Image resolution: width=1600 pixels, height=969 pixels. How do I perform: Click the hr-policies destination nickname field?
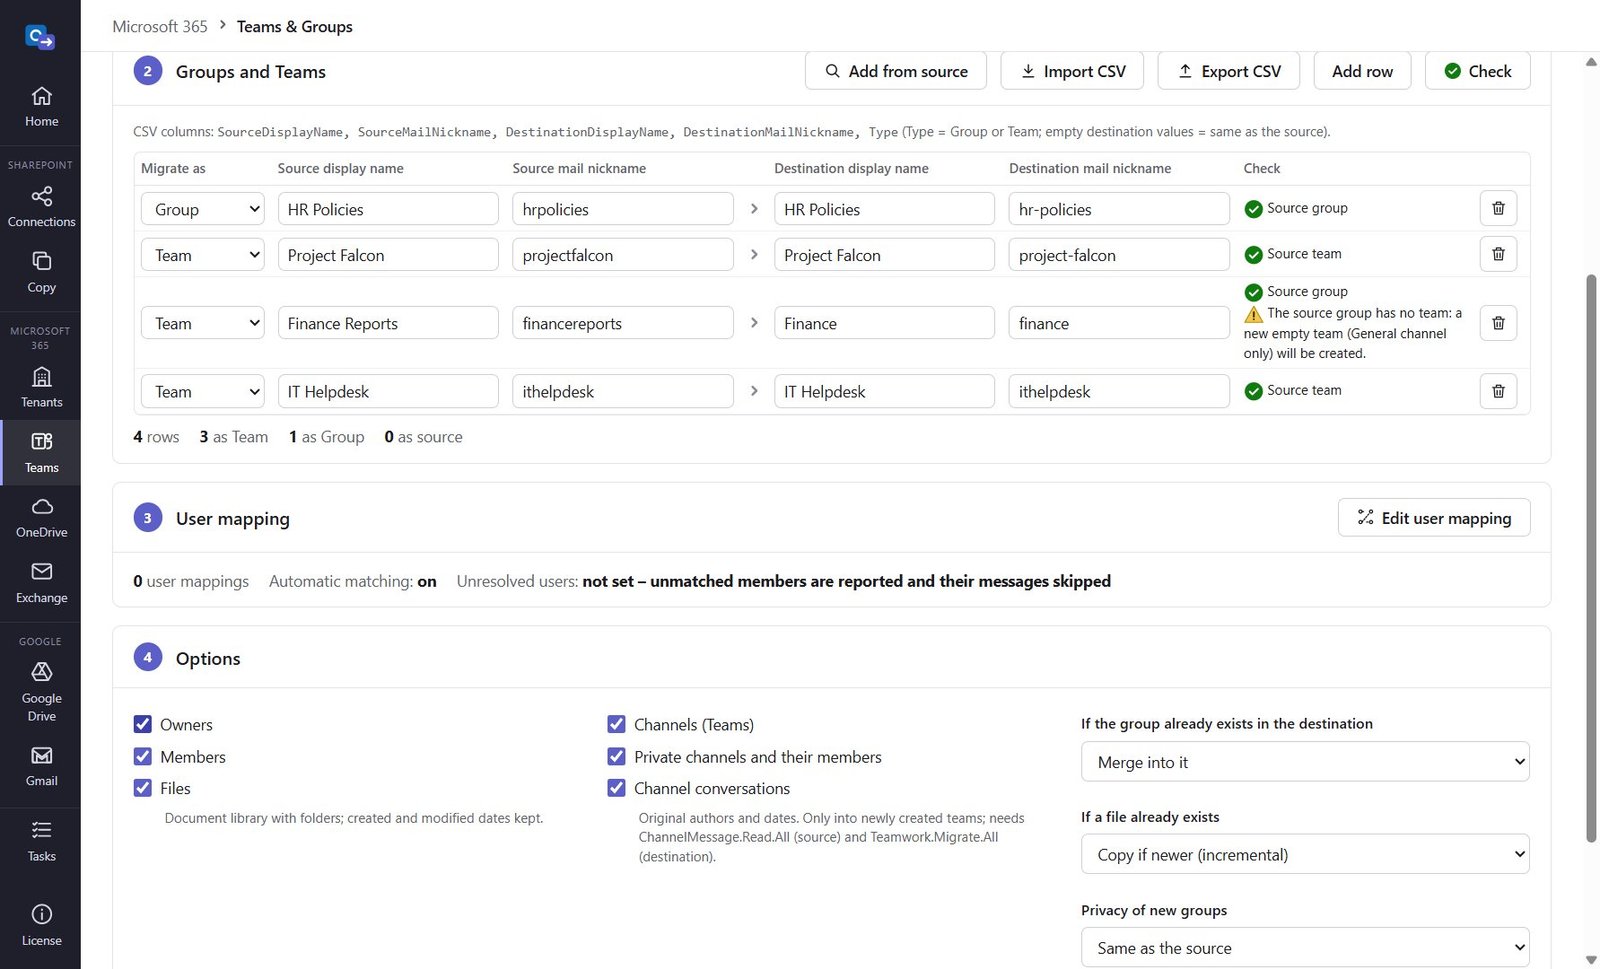pos(1119,209)
